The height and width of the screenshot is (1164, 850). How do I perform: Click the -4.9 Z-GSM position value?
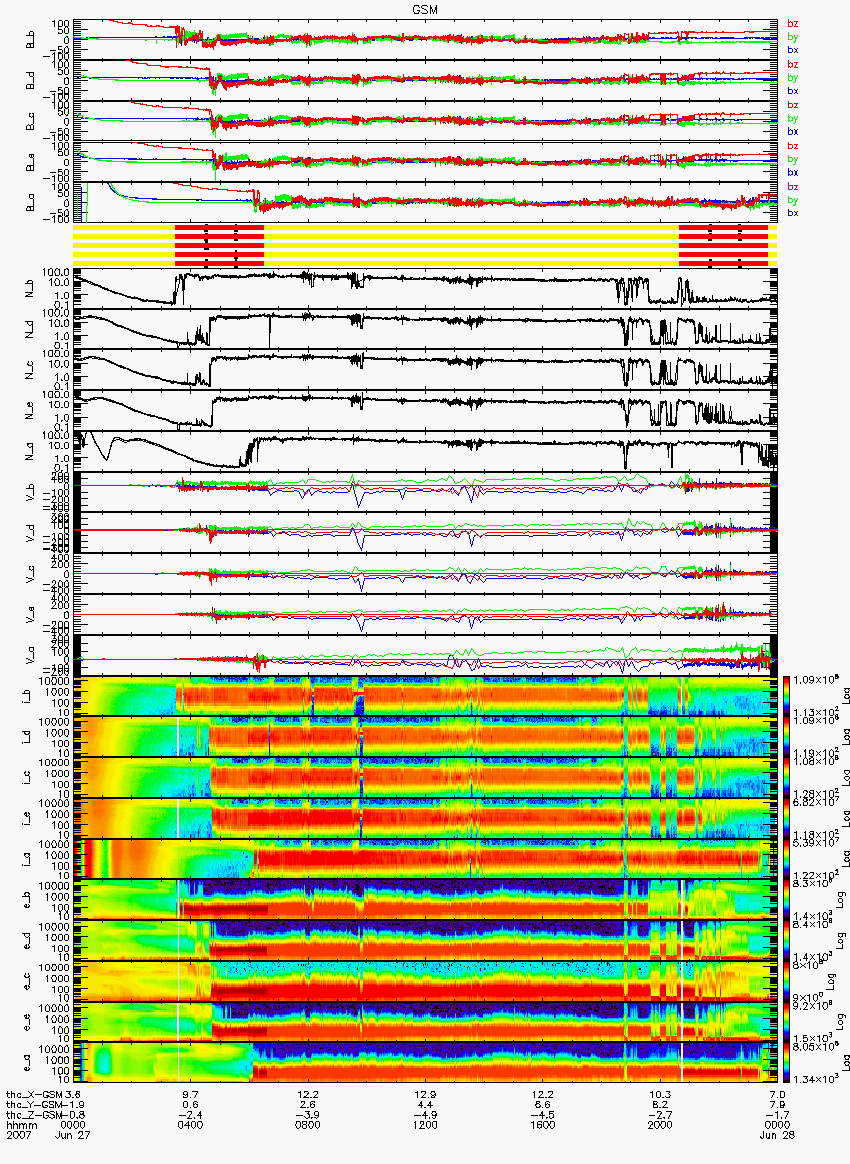click(425, 1116)
